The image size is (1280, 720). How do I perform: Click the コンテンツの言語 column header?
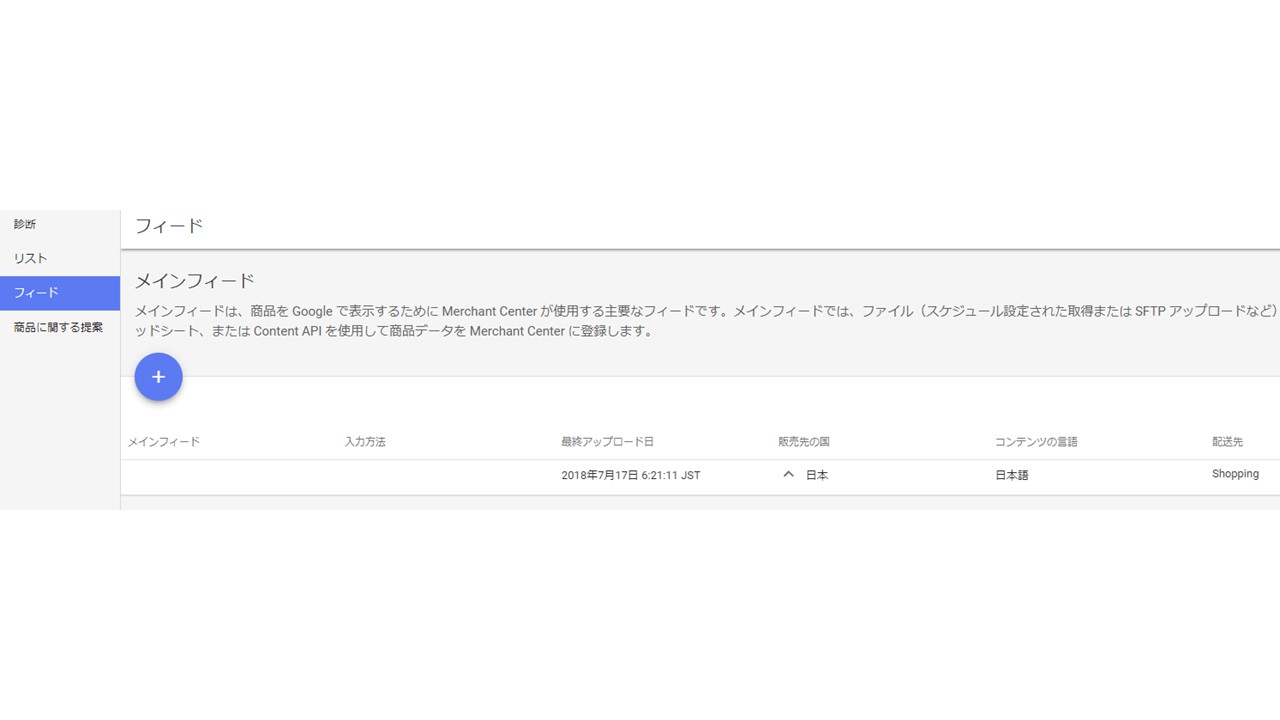(x=1036, y=442)
